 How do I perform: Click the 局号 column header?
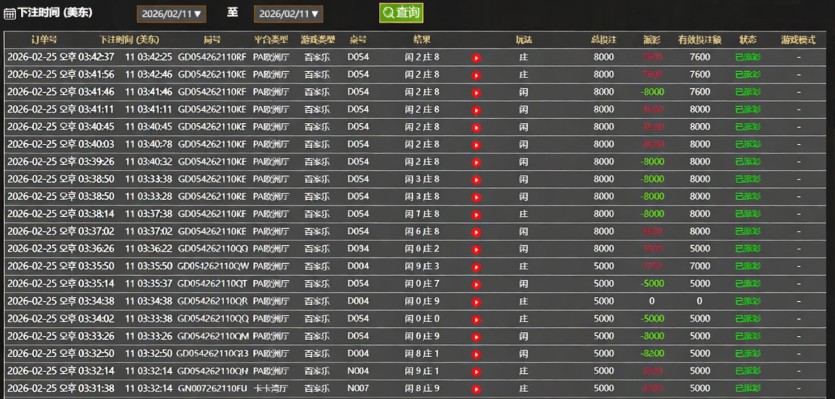[212, 40]
